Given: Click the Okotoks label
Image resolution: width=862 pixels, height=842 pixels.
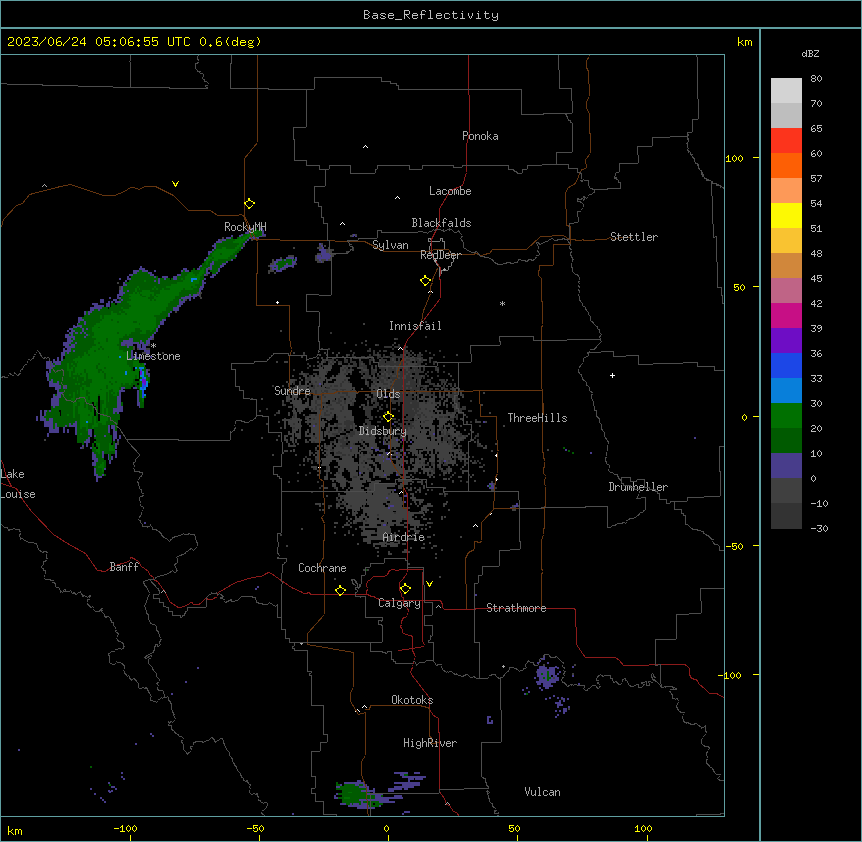Looking at the screenshot, I should point(412,700).
